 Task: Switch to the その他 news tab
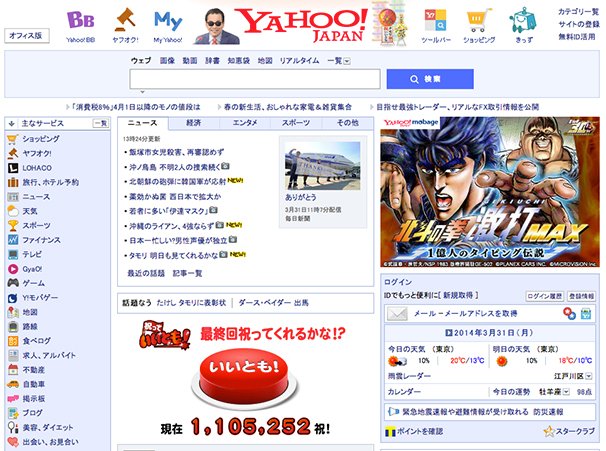(347, 123)
